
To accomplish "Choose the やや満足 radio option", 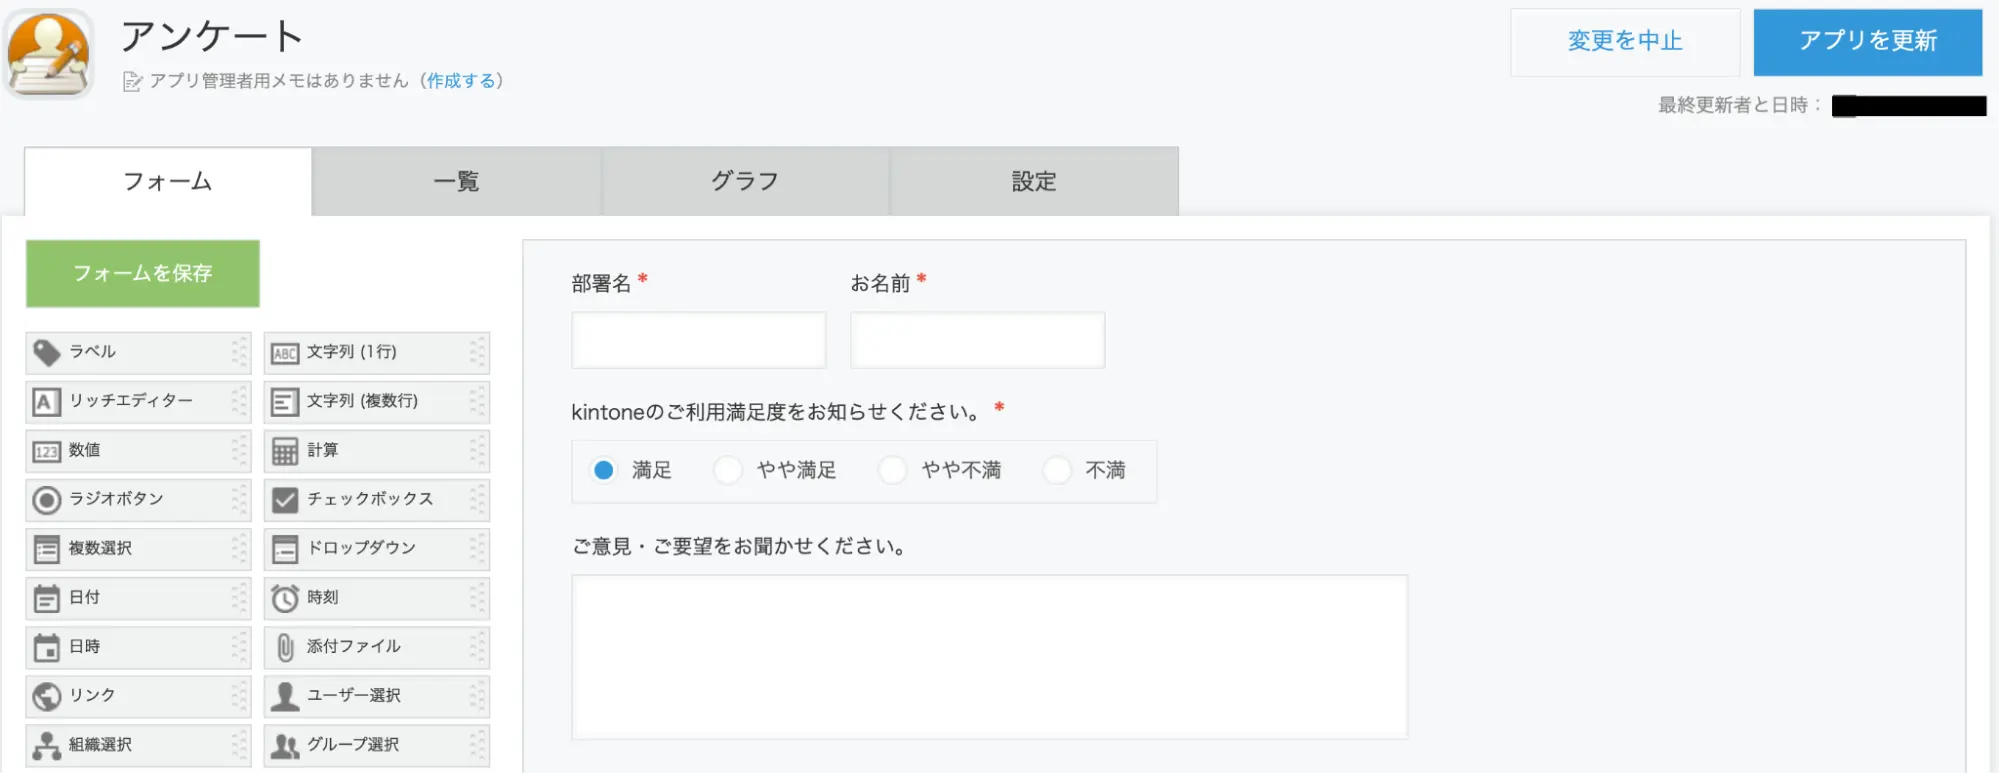I will [x=728, y=470].
